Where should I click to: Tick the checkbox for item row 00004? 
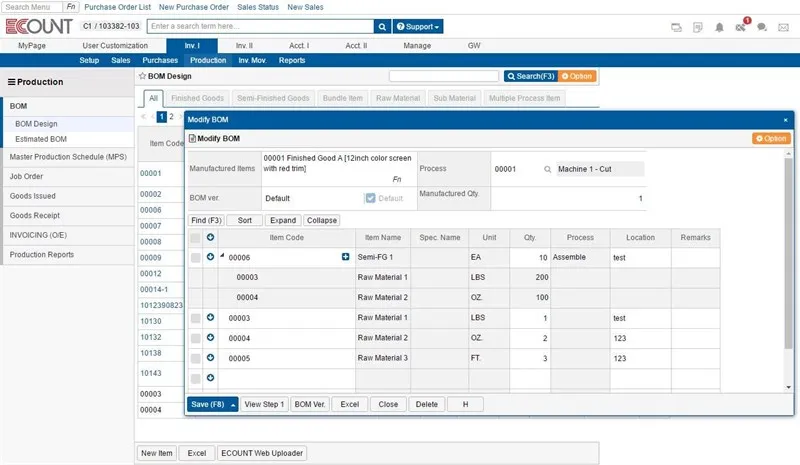coord(195,337)
